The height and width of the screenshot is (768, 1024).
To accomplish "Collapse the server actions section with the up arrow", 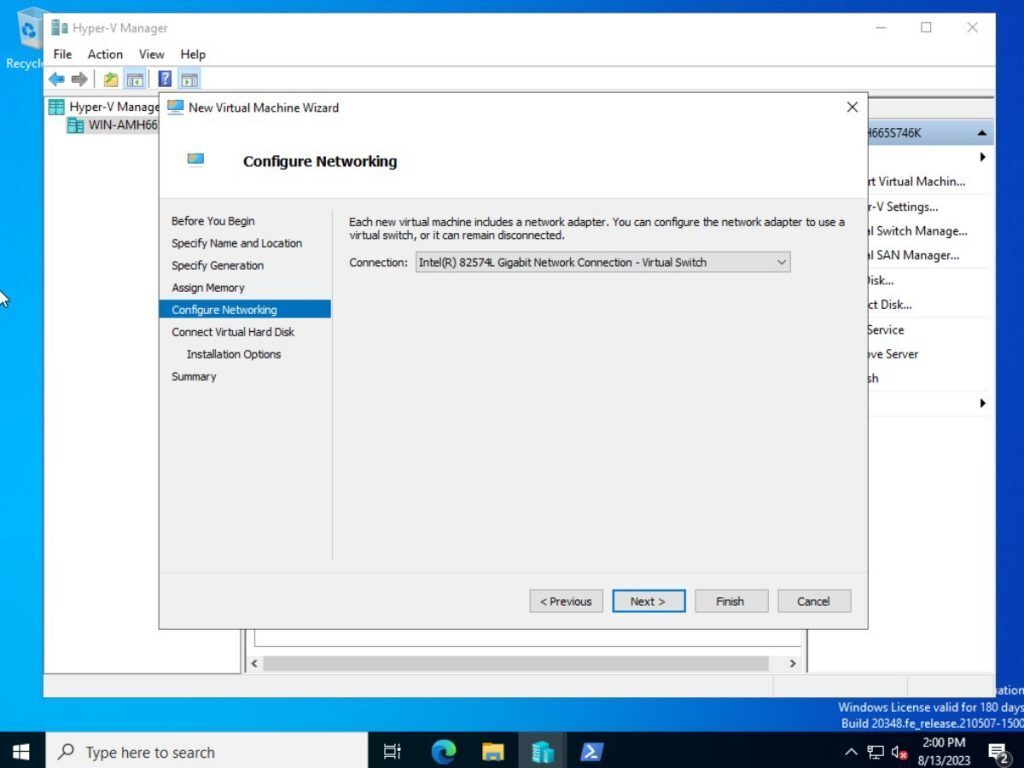I will [x=980, y=131].
